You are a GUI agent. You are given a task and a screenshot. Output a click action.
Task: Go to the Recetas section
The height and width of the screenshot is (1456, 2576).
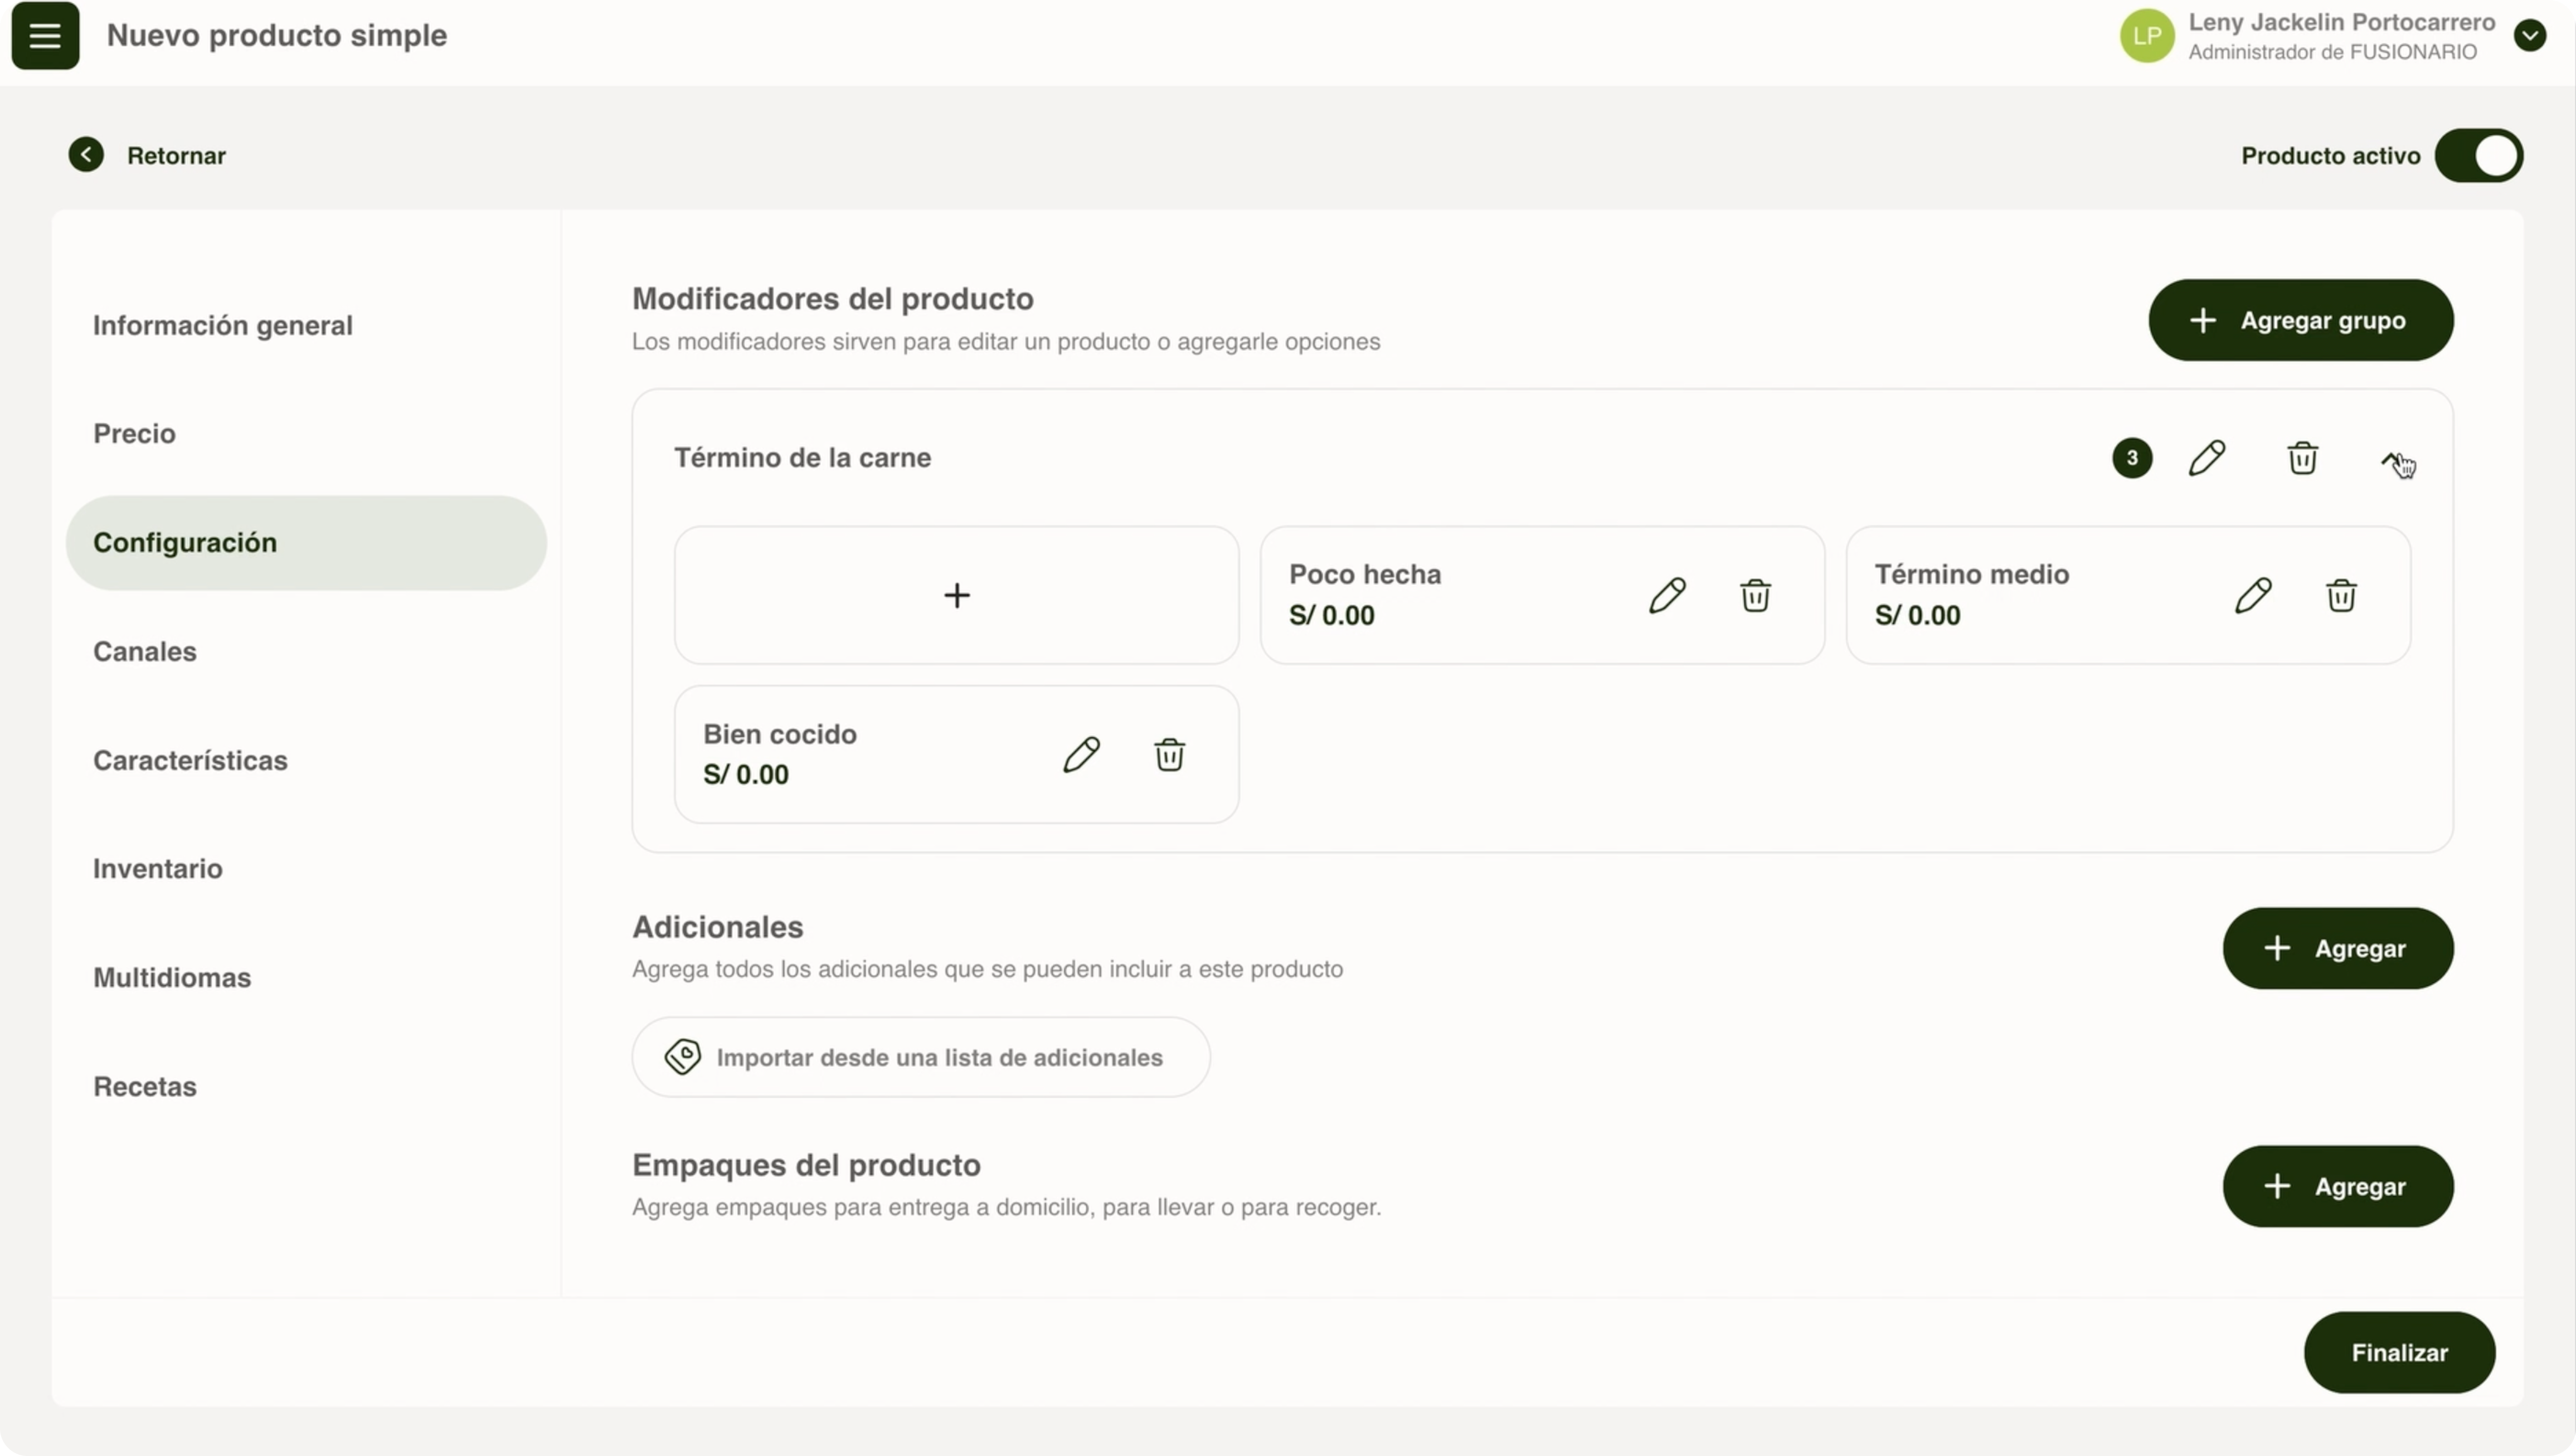[x=145, y=1087]
